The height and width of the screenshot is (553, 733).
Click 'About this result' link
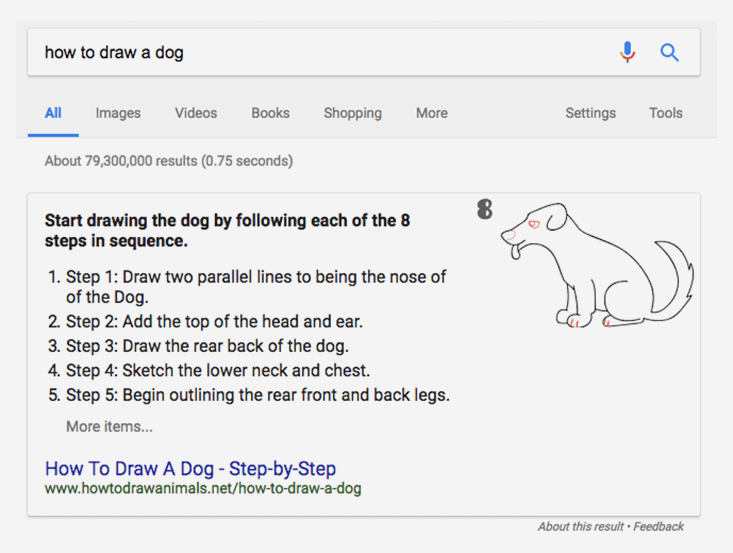(x=581, y=527)
